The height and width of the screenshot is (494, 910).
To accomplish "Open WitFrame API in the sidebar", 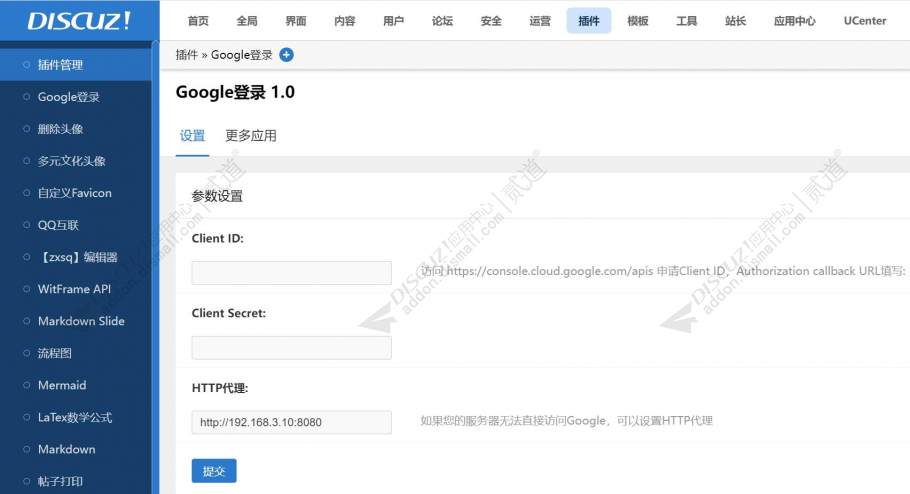I will (x=76, y=289).
